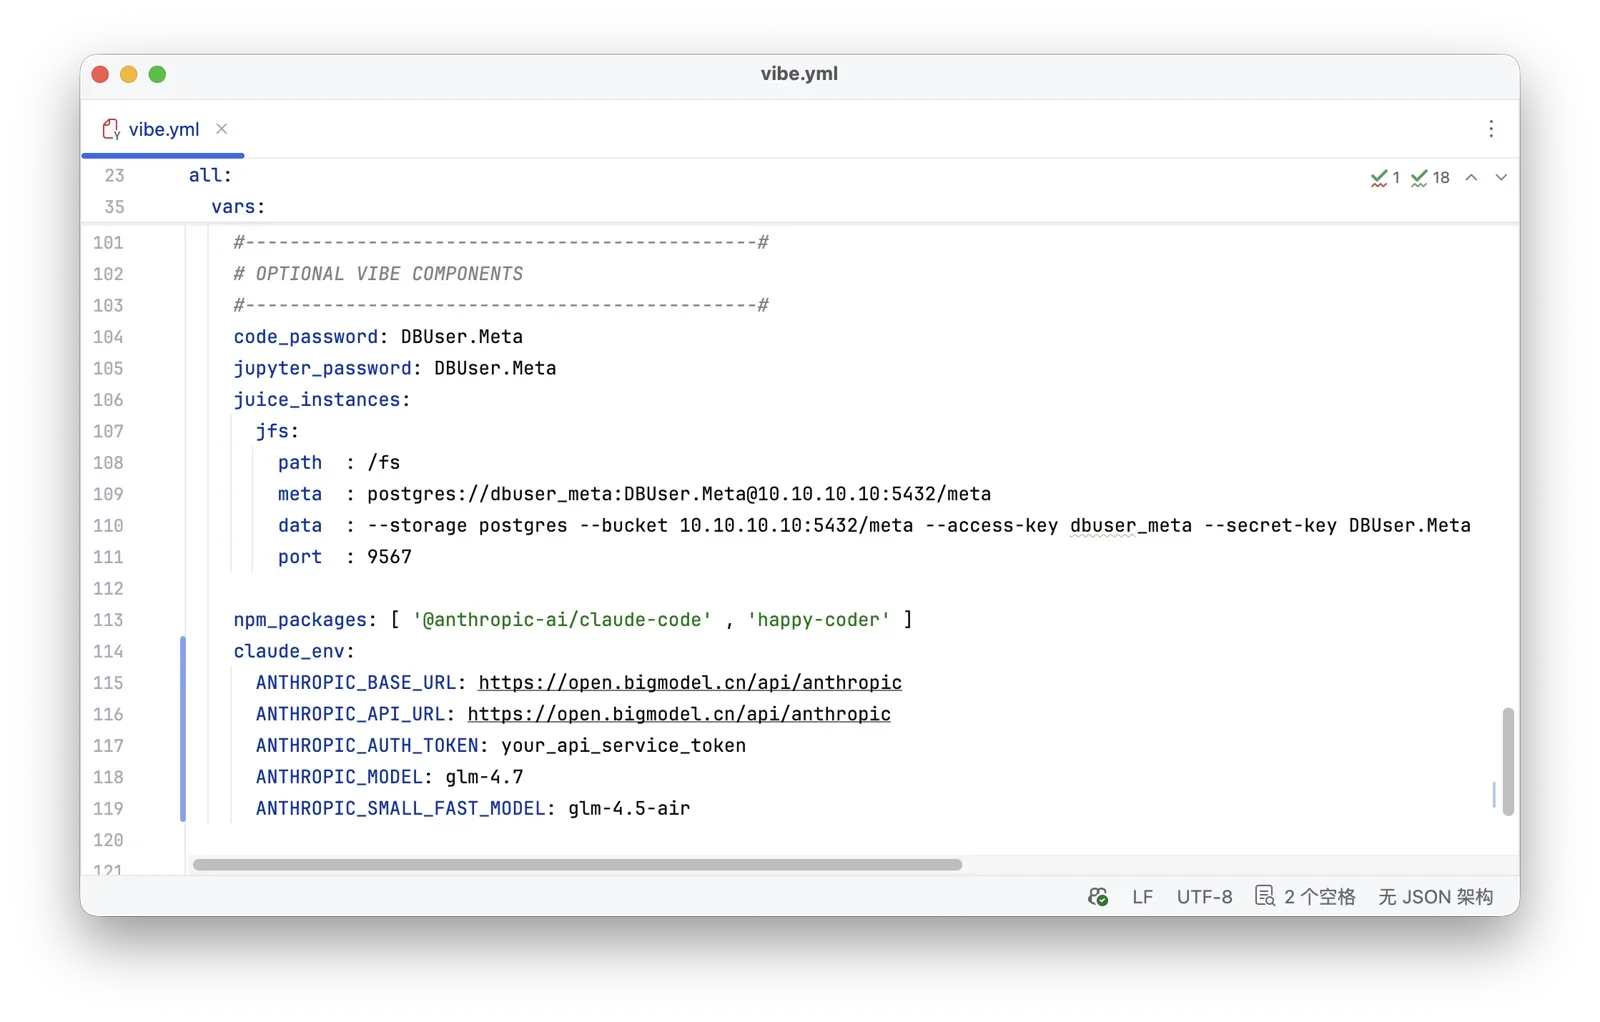Close the vibe.yml tab with the X
Screen dimensions: 1600x1022
[221, 129]
